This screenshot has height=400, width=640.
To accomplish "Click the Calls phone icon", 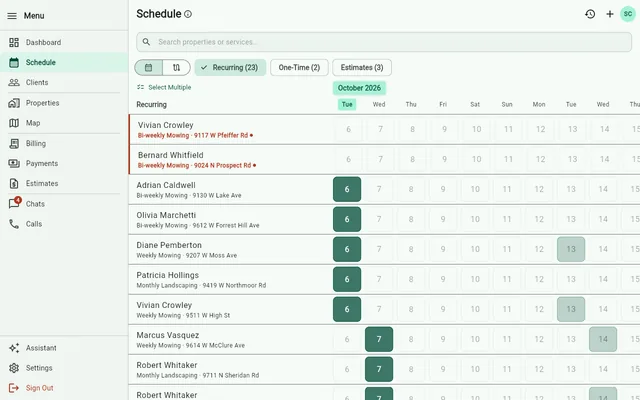I will [x=14, y=224].
